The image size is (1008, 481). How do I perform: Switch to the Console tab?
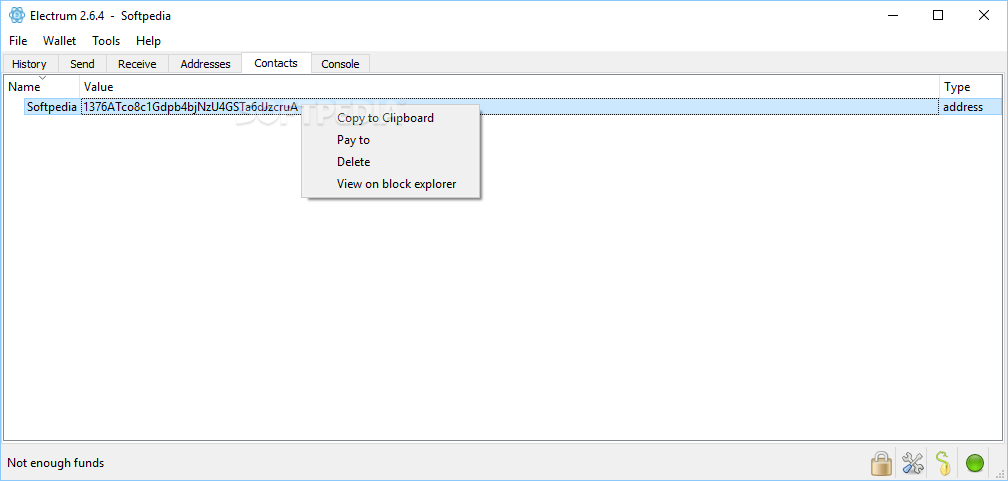(x=340, y=64)
